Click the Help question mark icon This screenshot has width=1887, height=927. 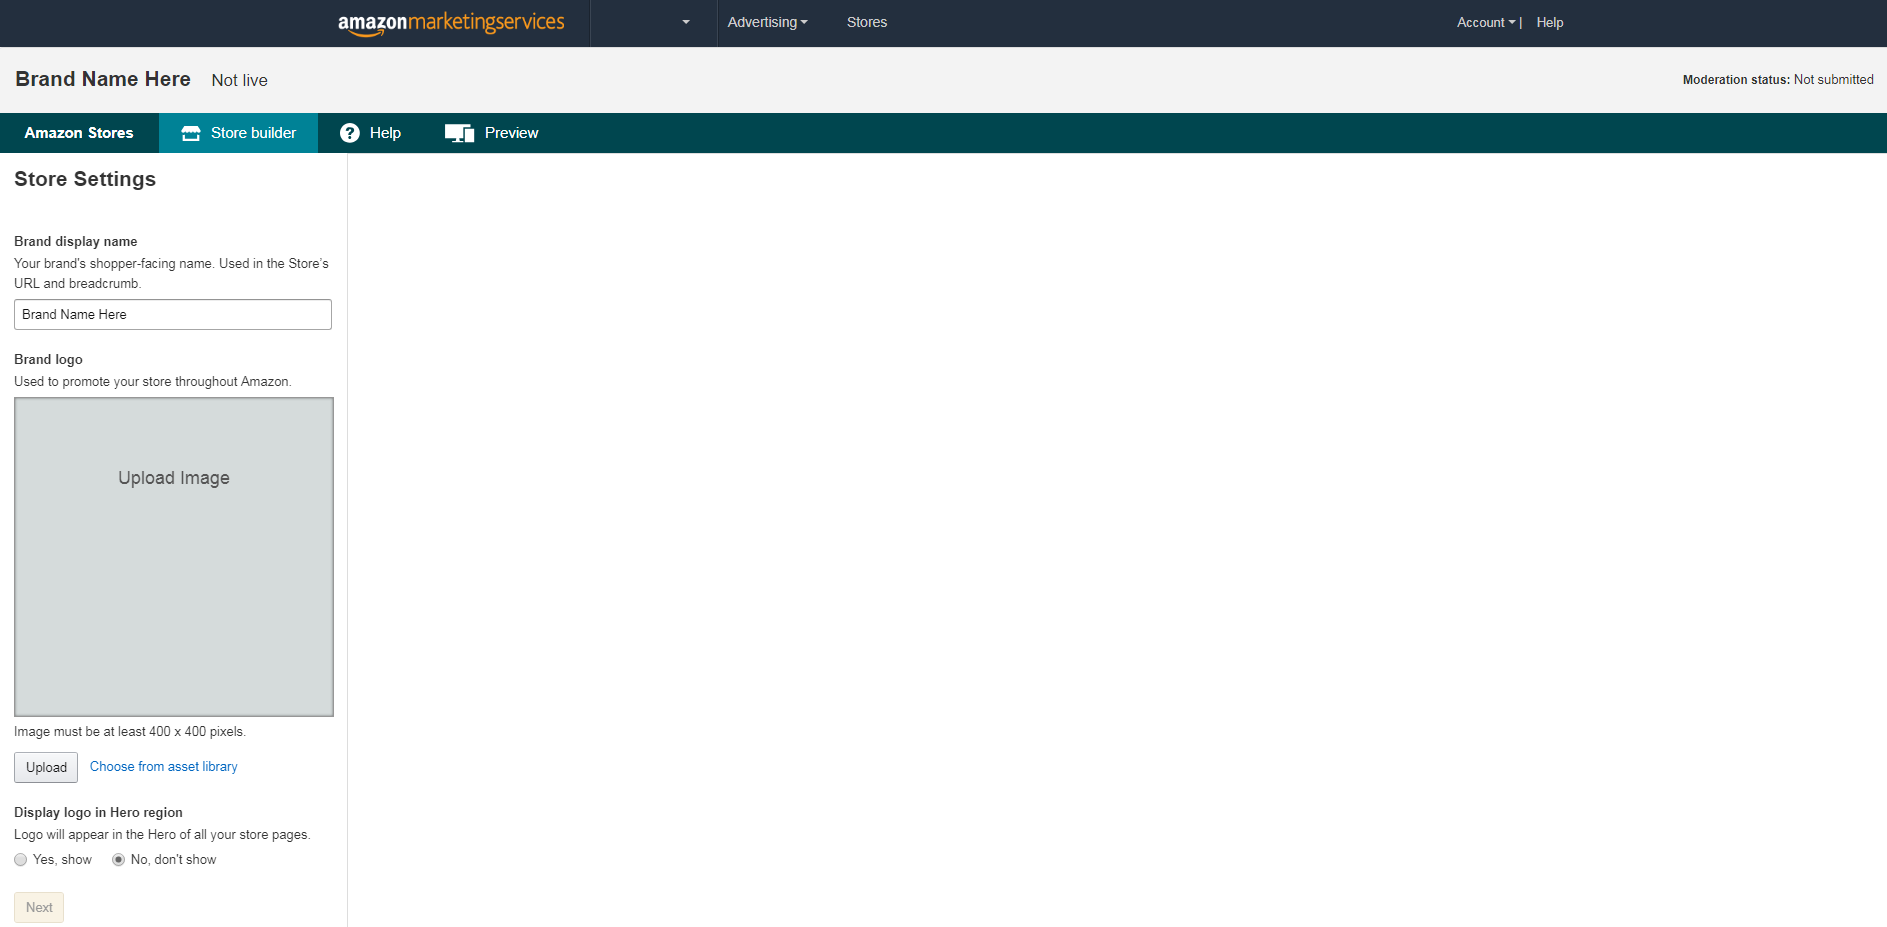pos(350,133)
